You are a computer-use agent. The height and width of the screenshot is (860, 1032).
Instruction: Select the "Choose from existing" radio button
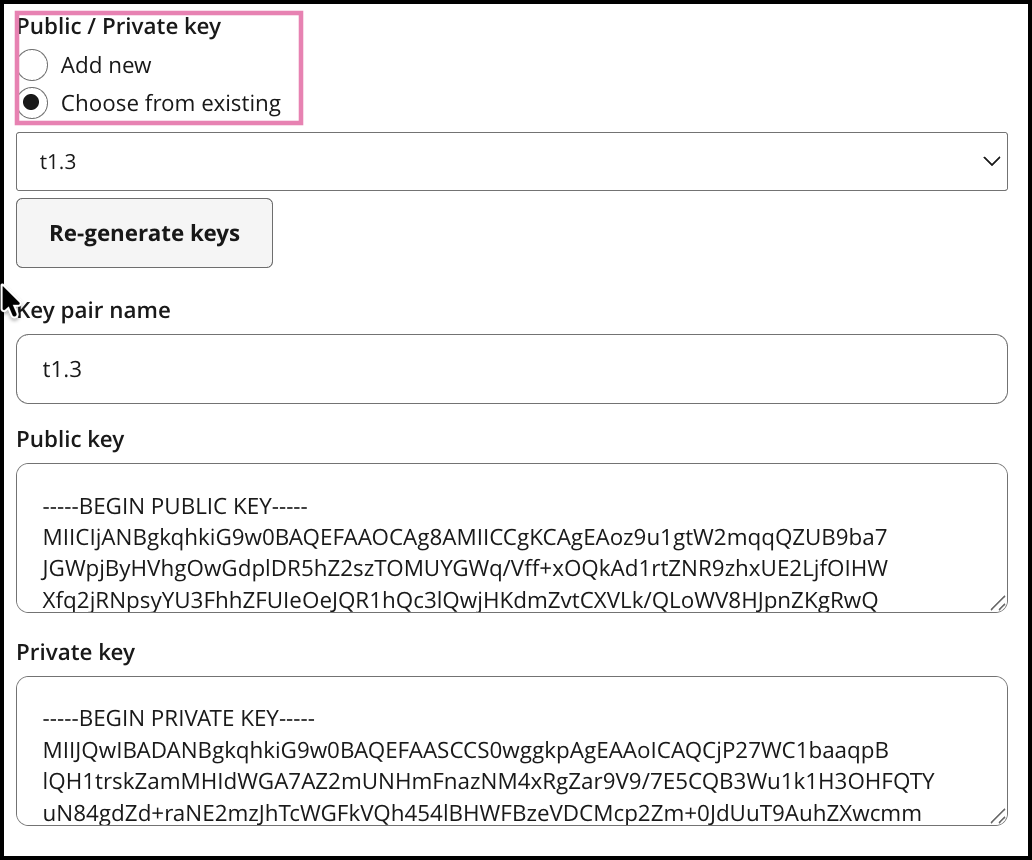[x=33, y=103]
